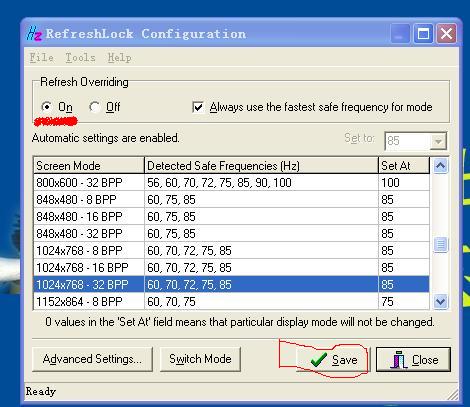Select the 1024x768 - 32 BPP row
Screen dimensions: 470x407
point(231,285)
